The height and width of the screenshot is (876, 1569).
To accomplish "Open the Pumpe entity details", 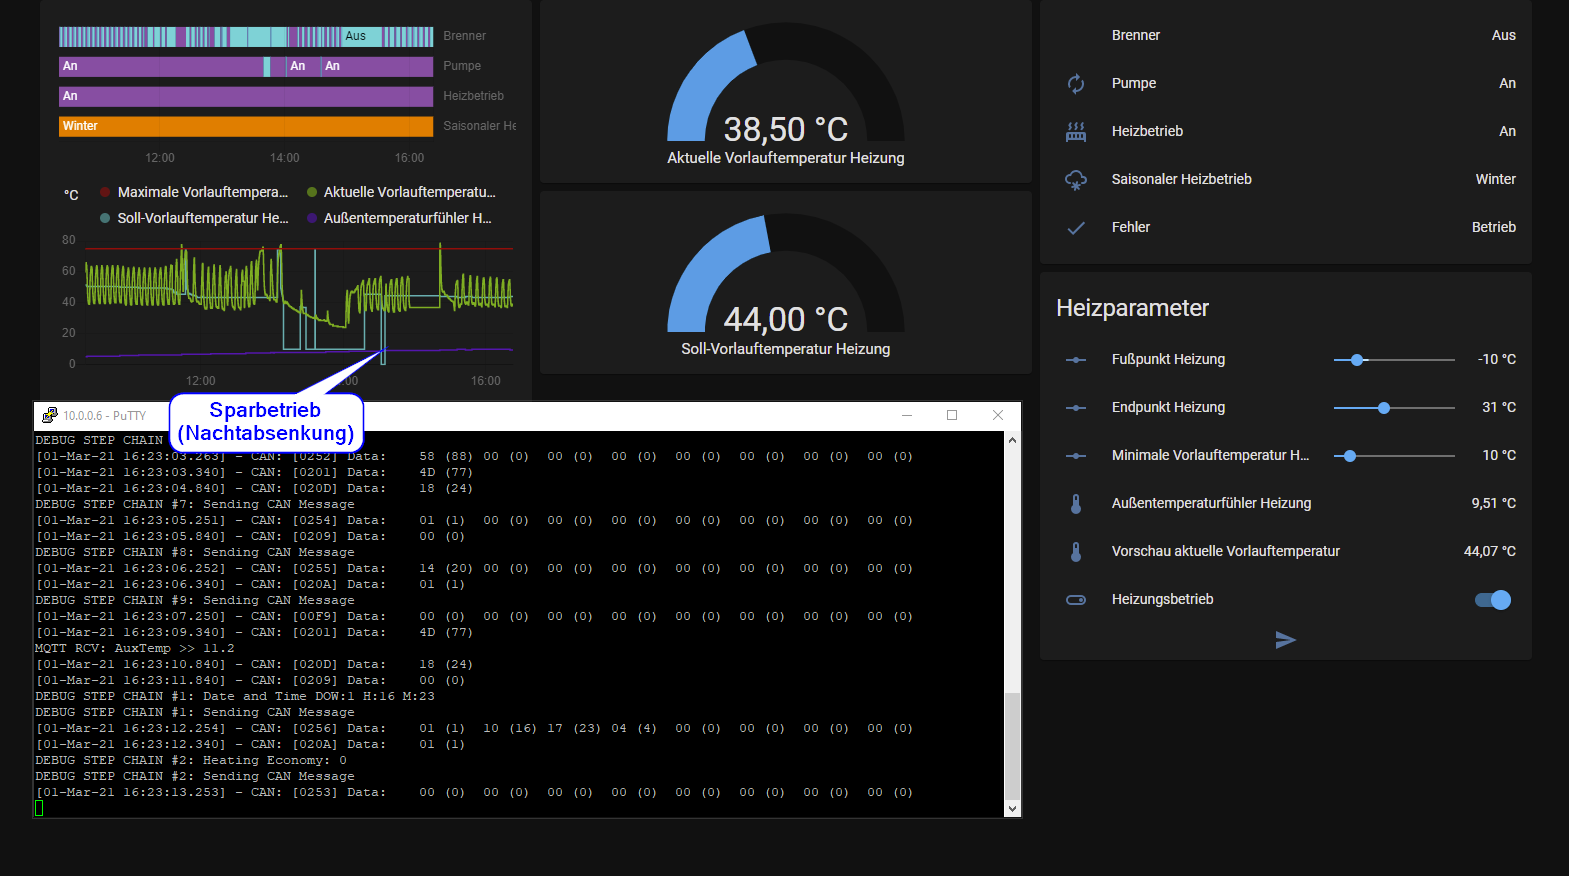I will (1286, 83).
